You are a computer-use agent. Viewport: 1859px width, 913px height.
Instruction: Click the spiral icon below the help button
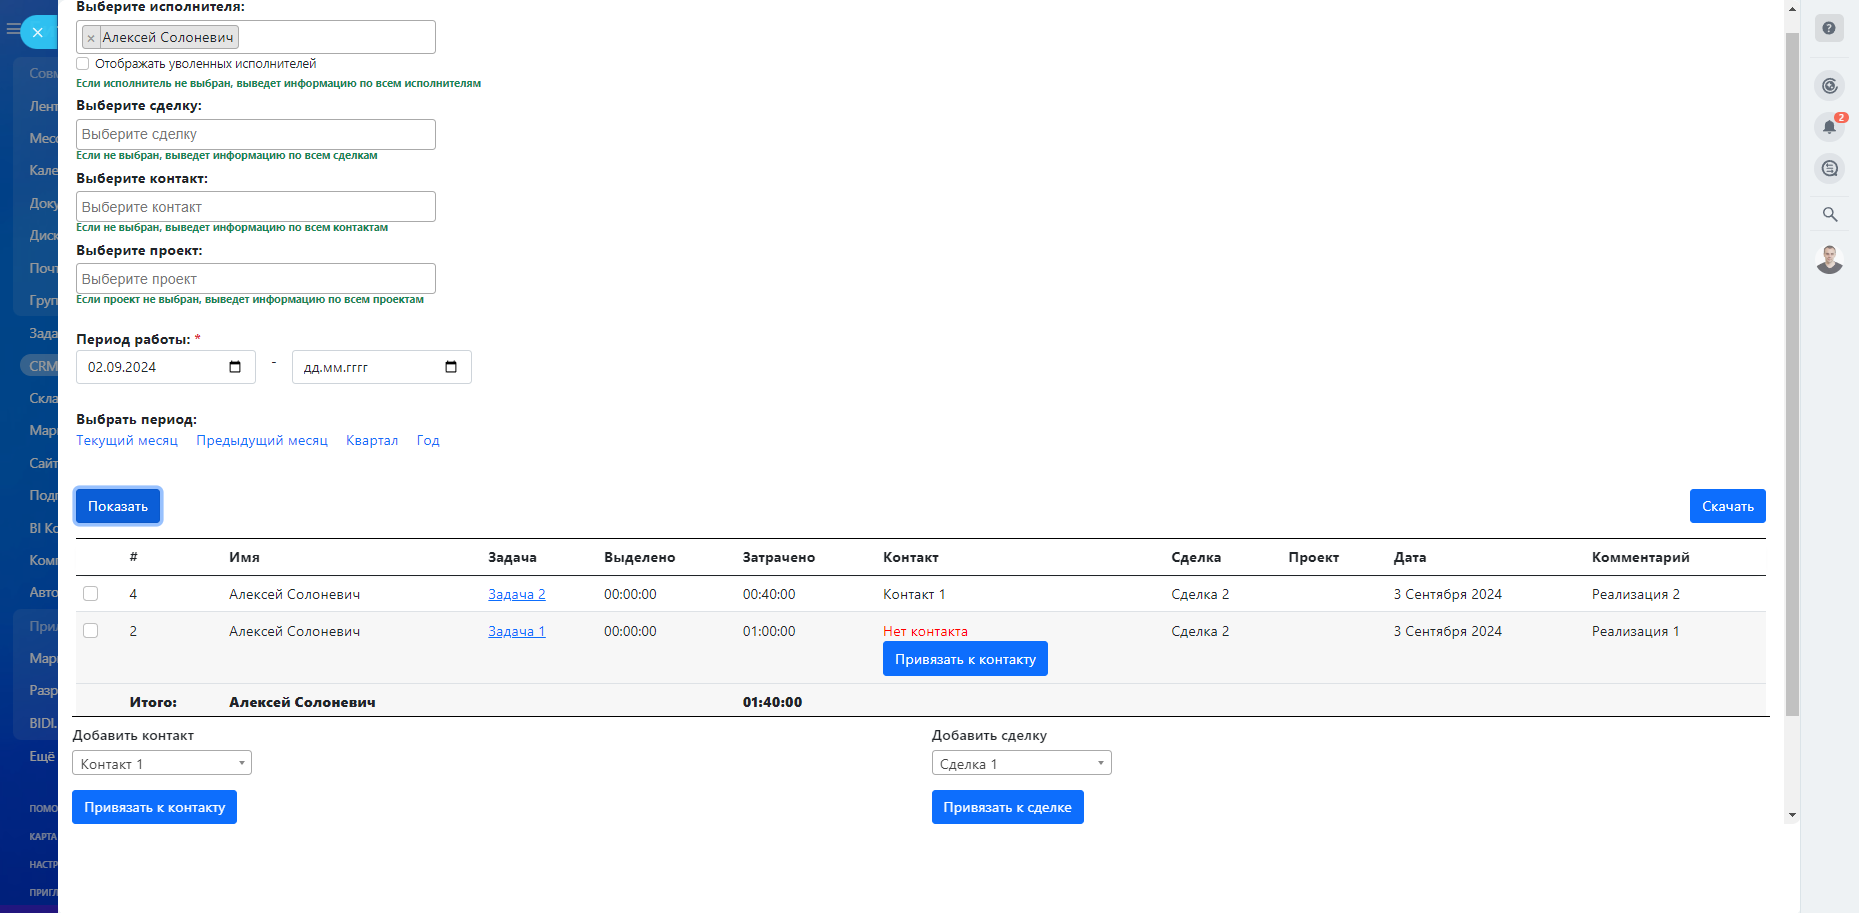click(x=1829, y=86)
